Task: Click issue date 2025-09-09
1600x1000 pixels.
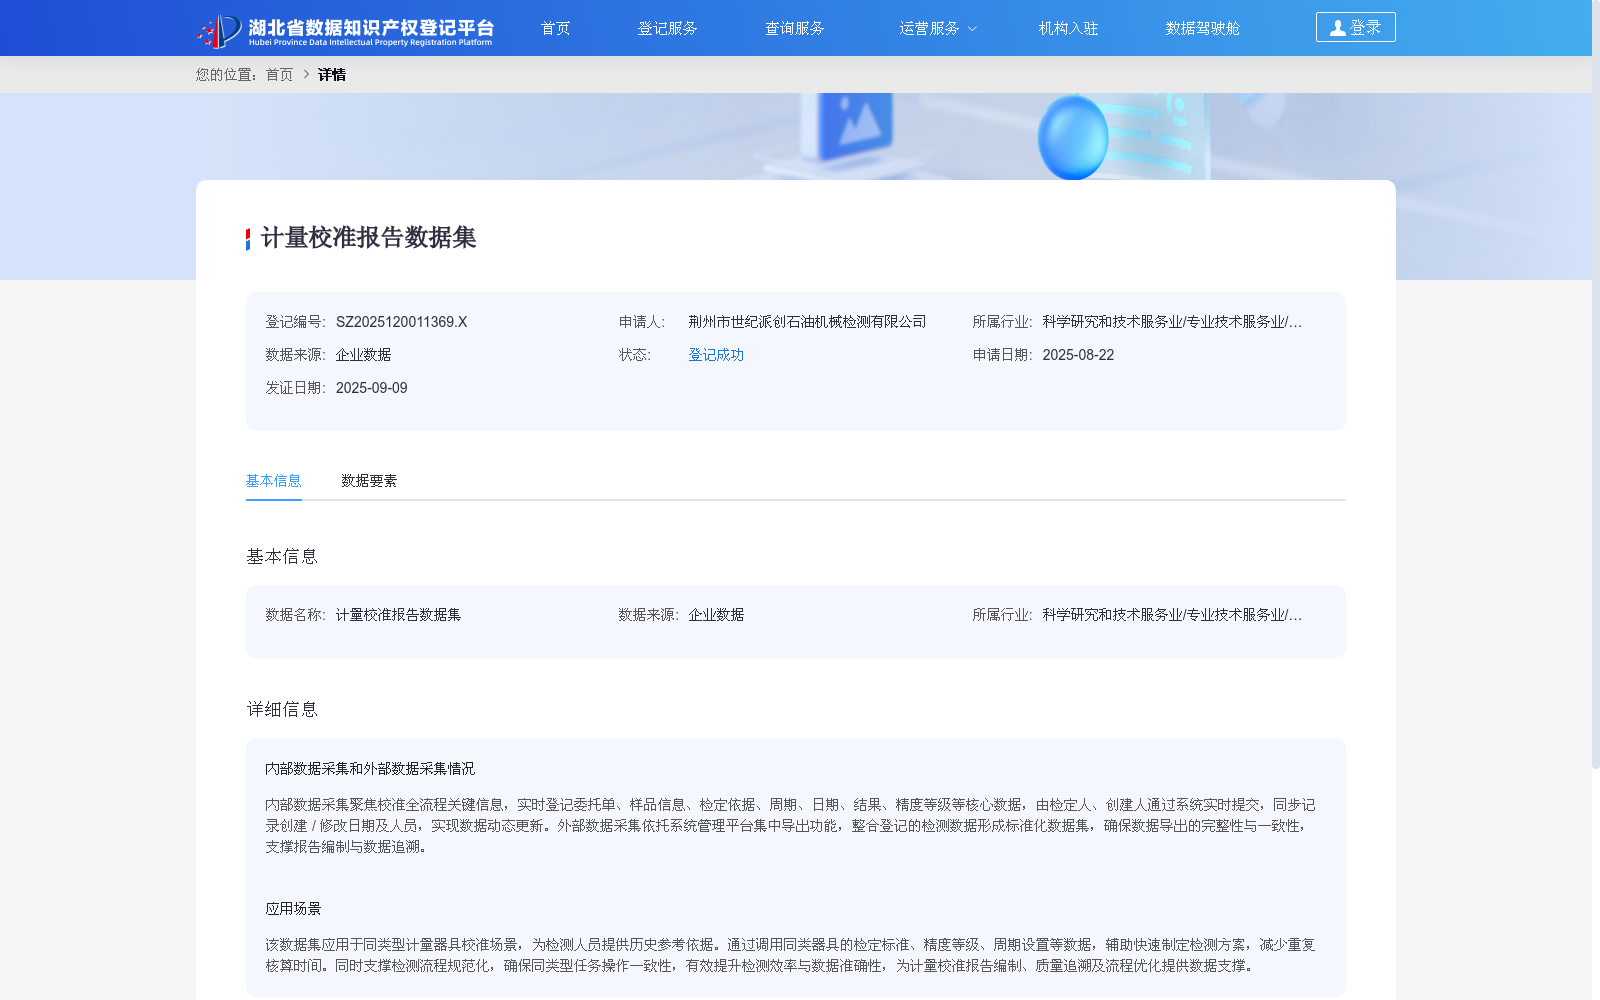Action: point(371,388)
